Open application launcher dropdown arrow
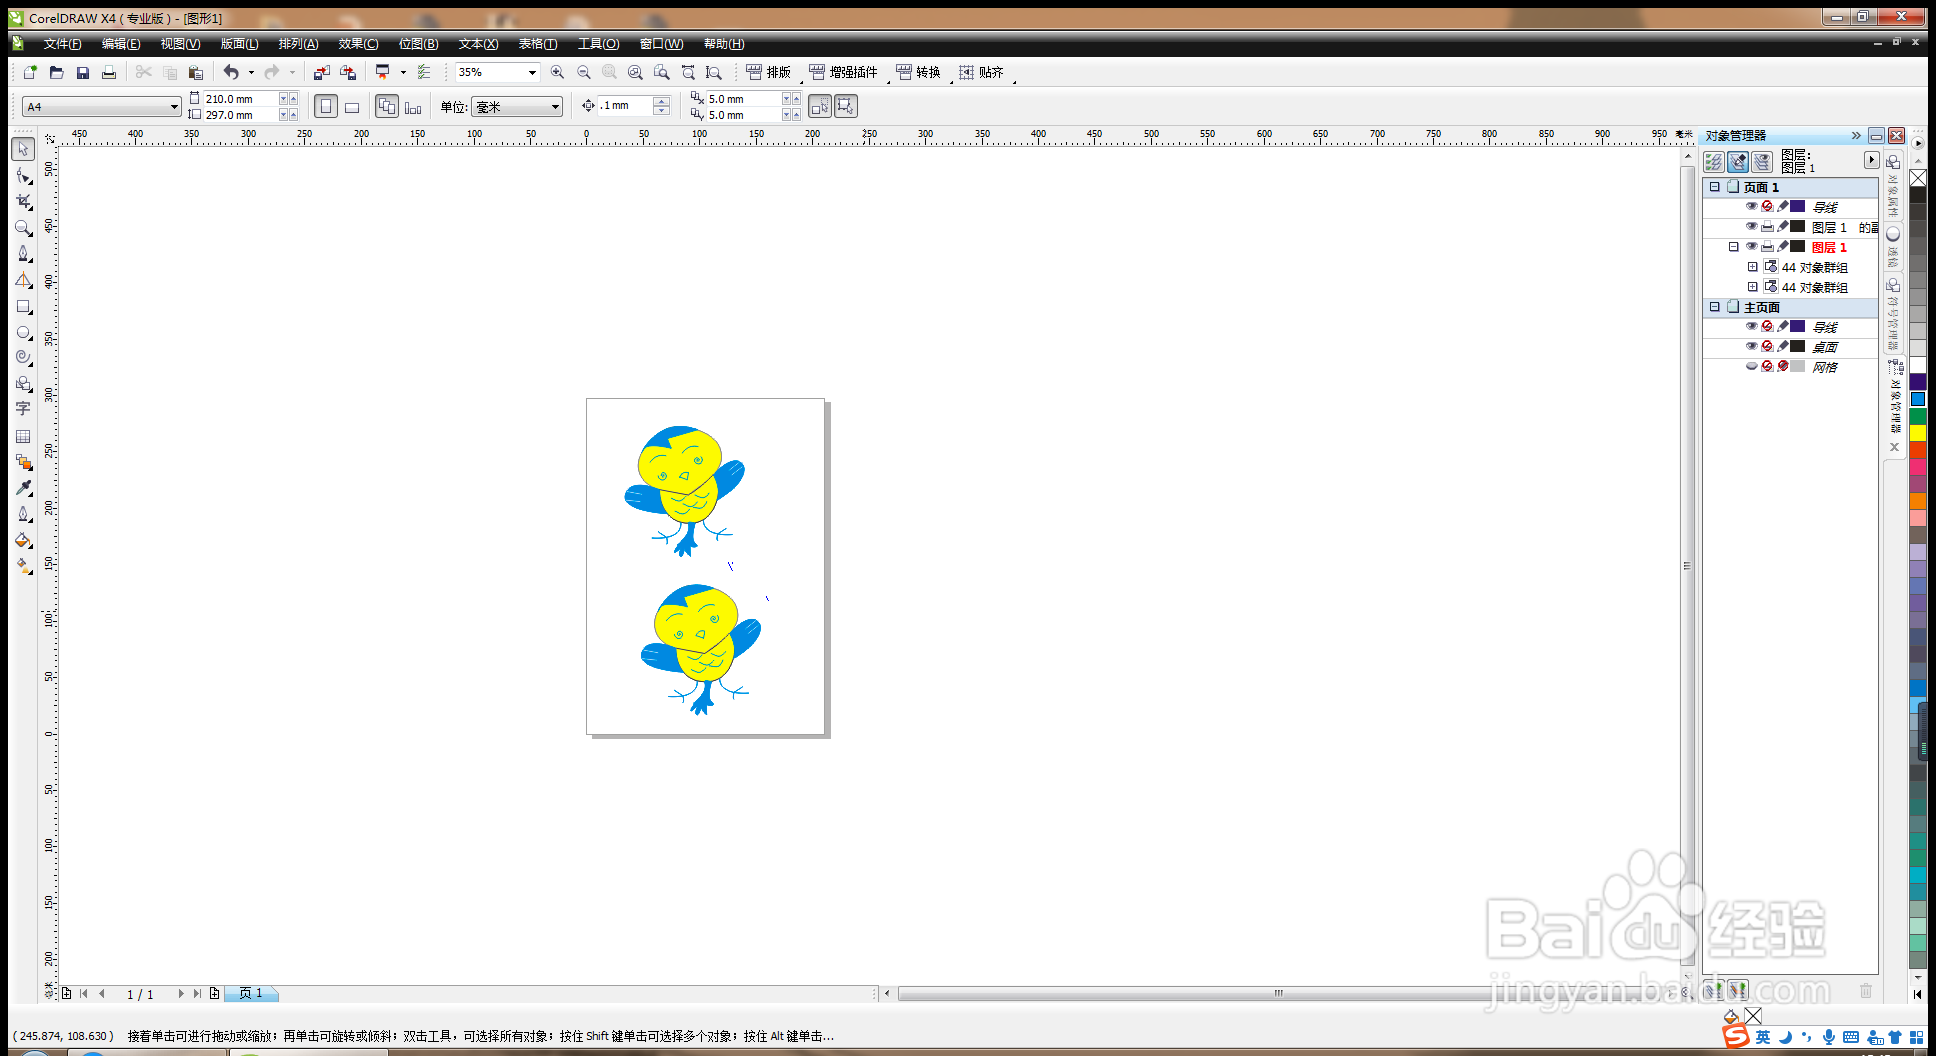 pos(403,72)
